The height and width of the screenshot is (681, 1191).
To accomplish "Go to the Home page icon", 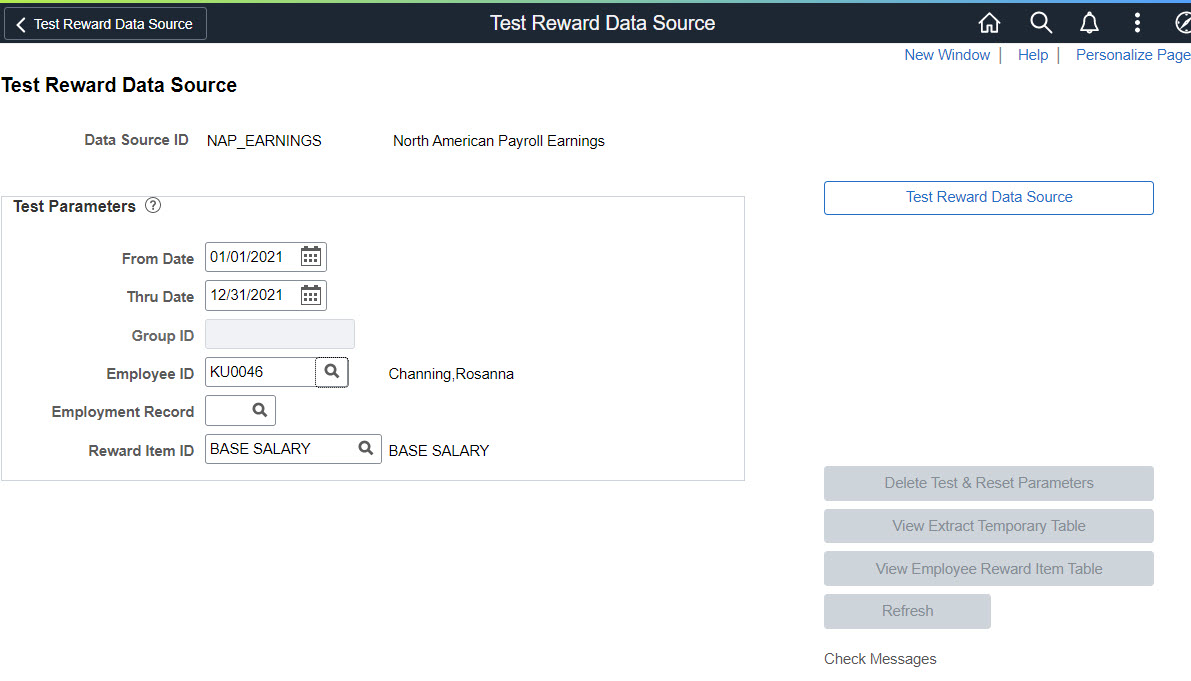I will tap(989, 23).
